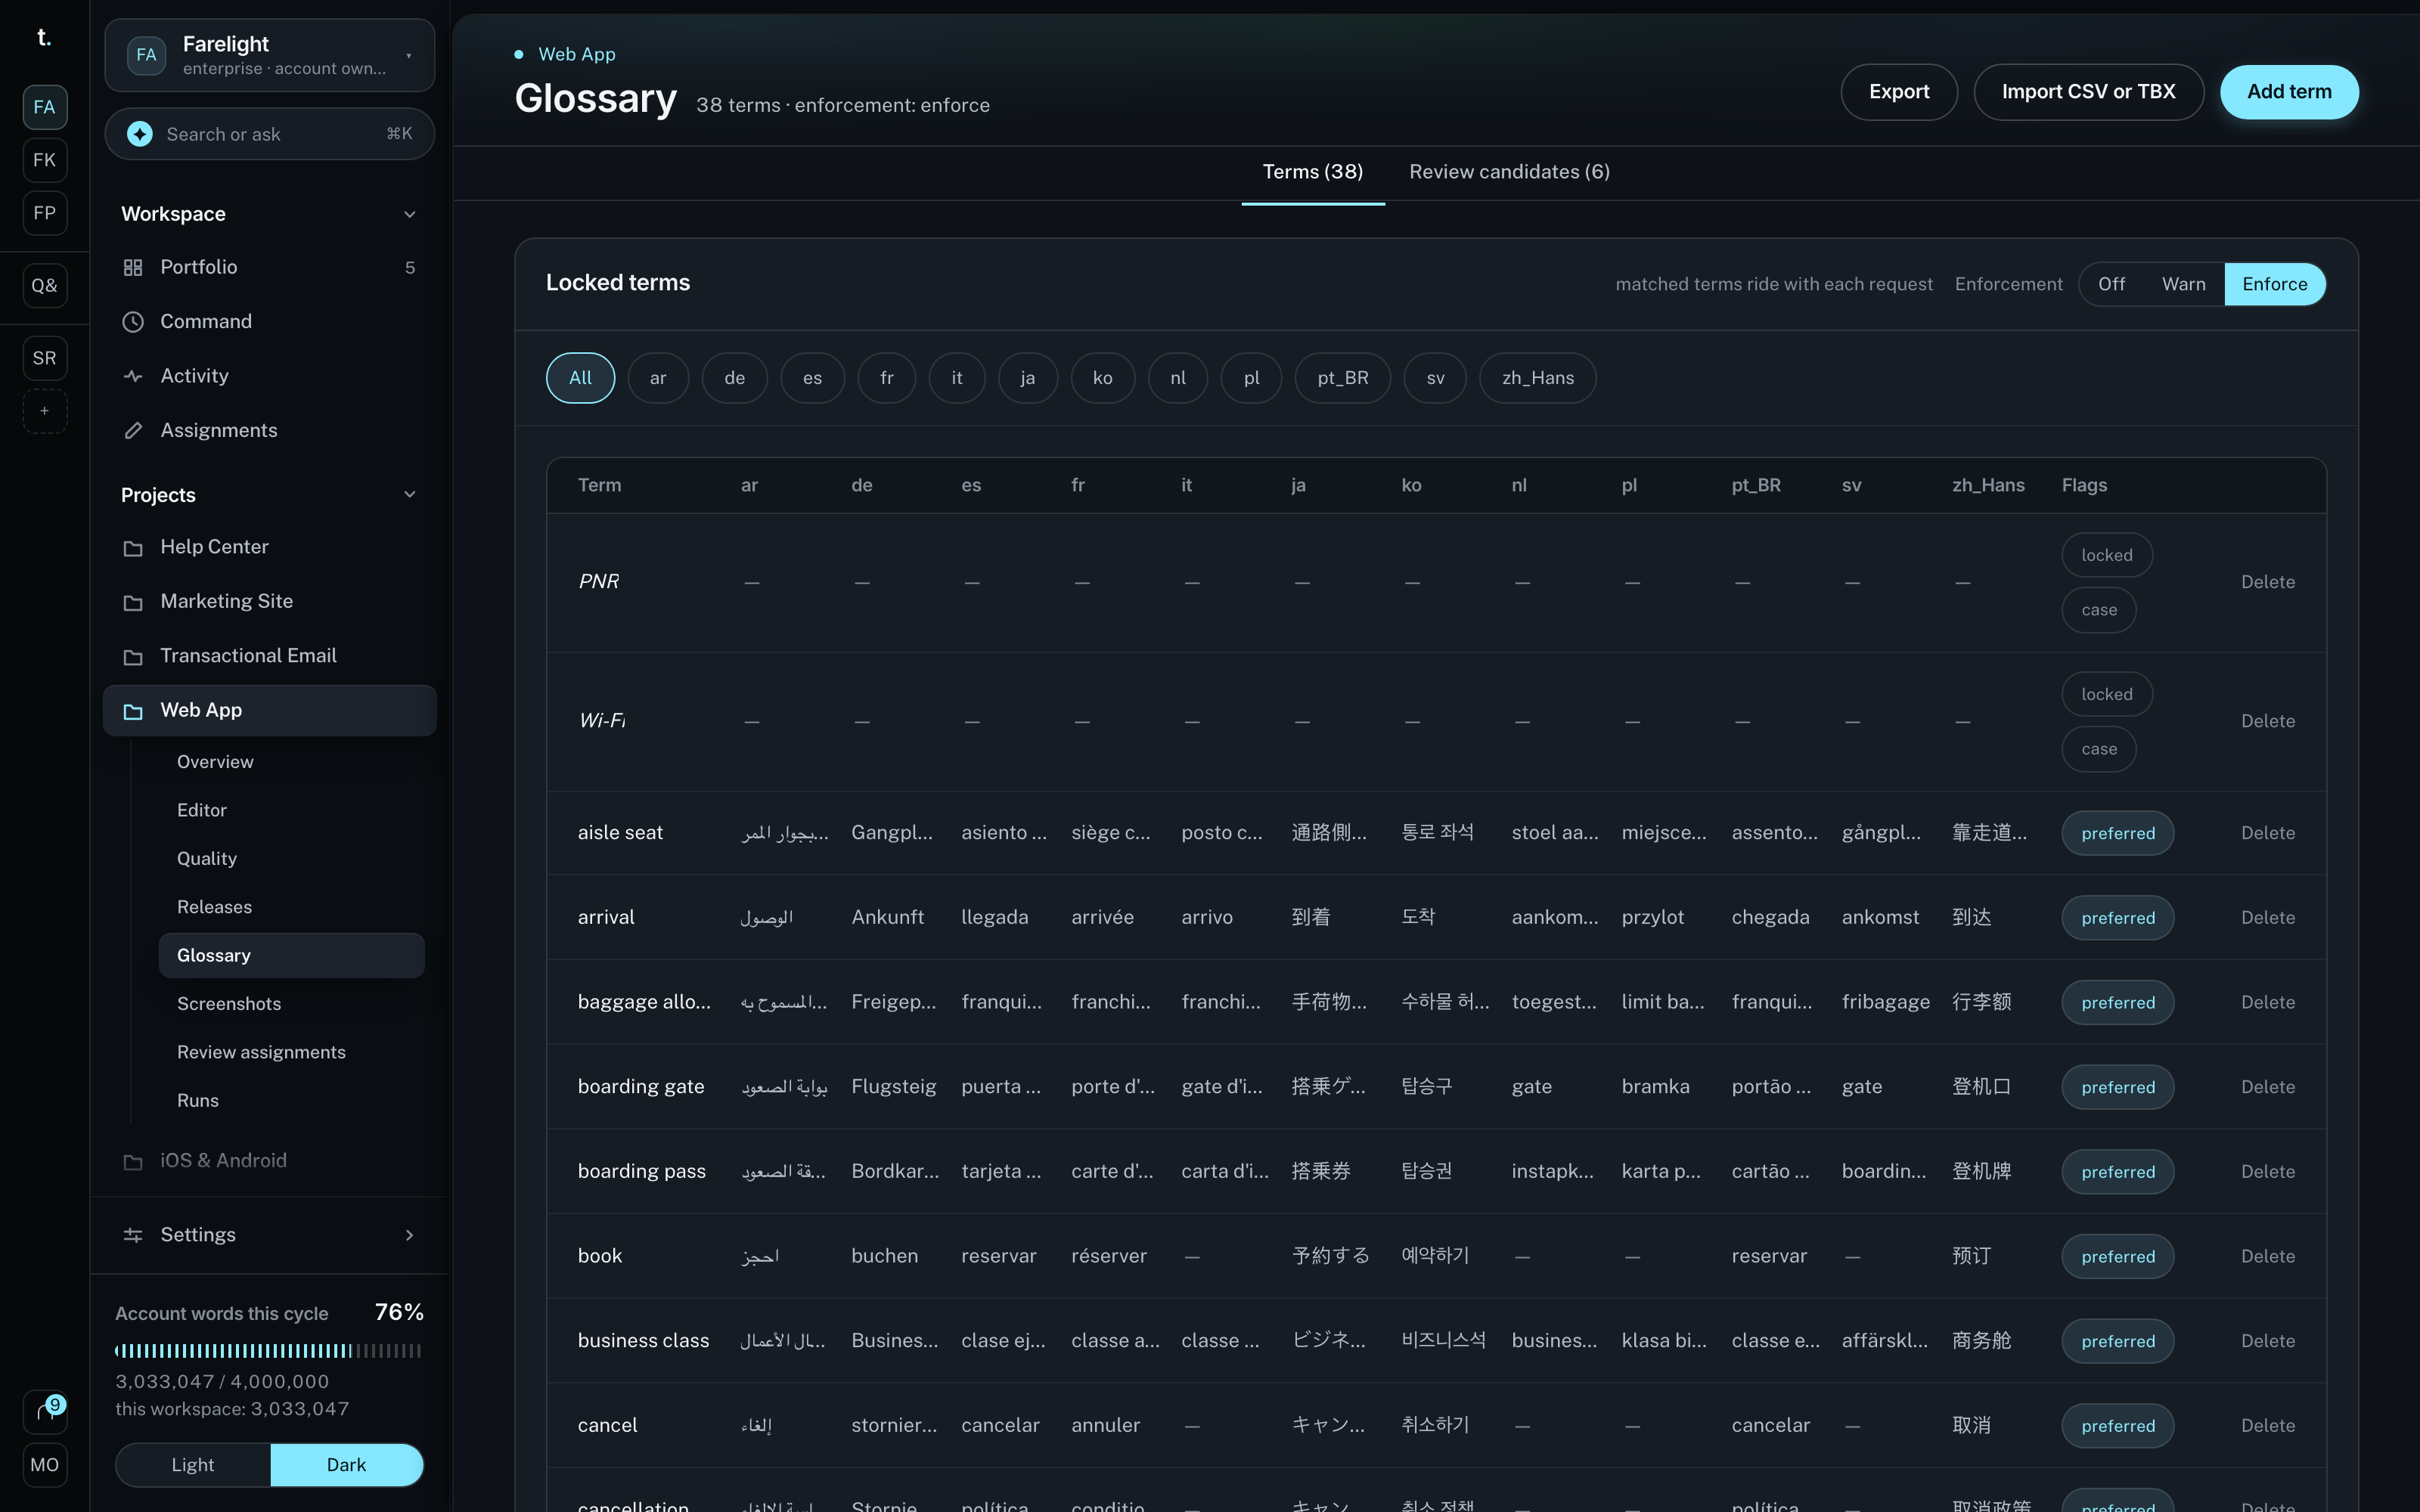Open the Farelight account switcher dropdown

click(270, 55)
